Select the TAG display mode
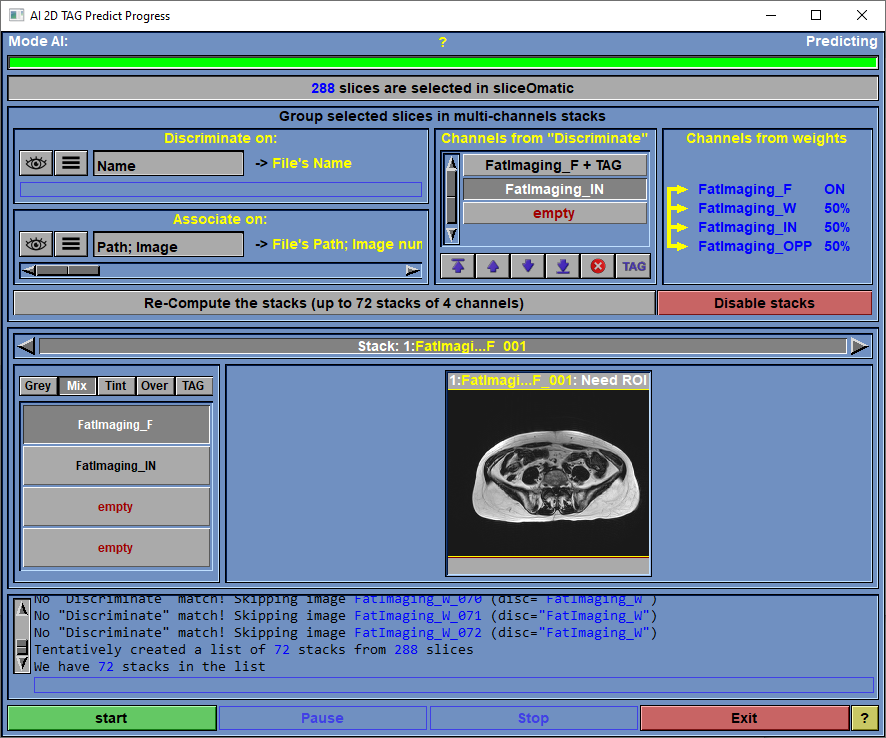 pos(193,385)
